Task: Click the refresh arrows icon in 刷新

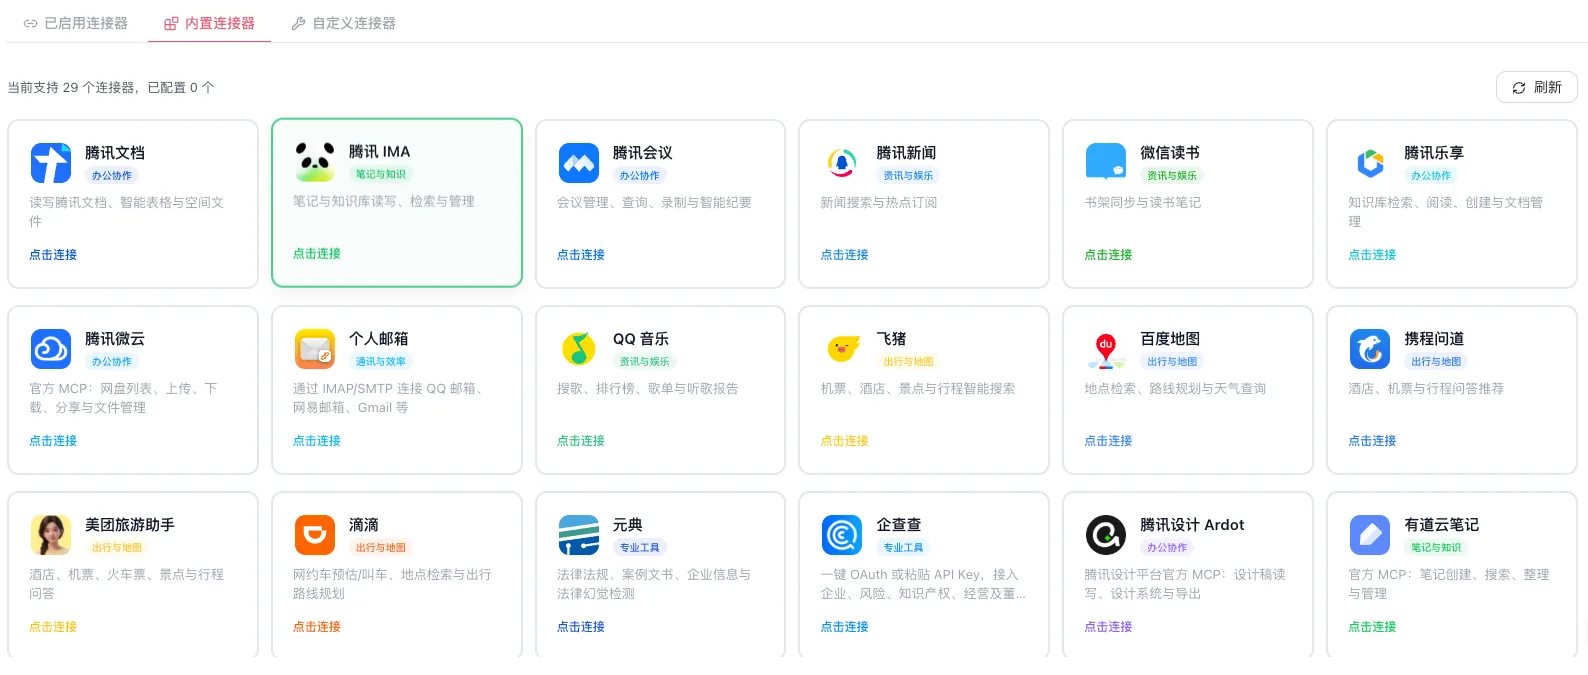Action: (1519, 88)
